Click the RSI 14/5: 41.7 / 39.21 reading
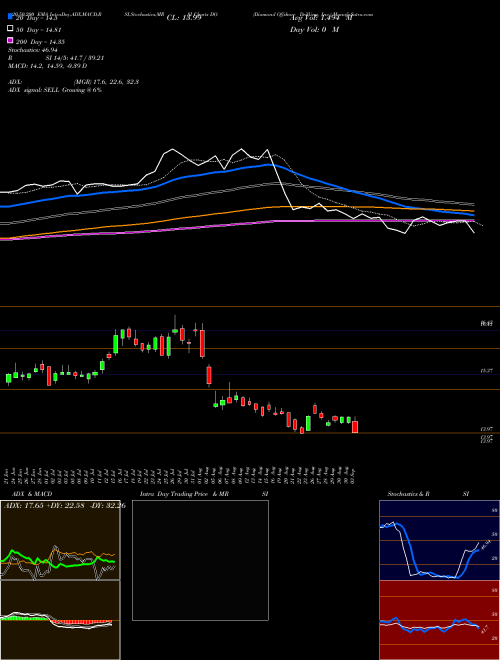This screenshot has width=500, height=660. point(56,58)
